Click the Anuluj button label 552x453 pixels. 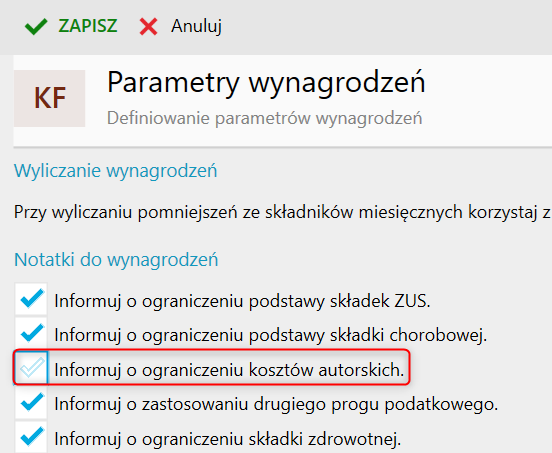coord(196,26)
